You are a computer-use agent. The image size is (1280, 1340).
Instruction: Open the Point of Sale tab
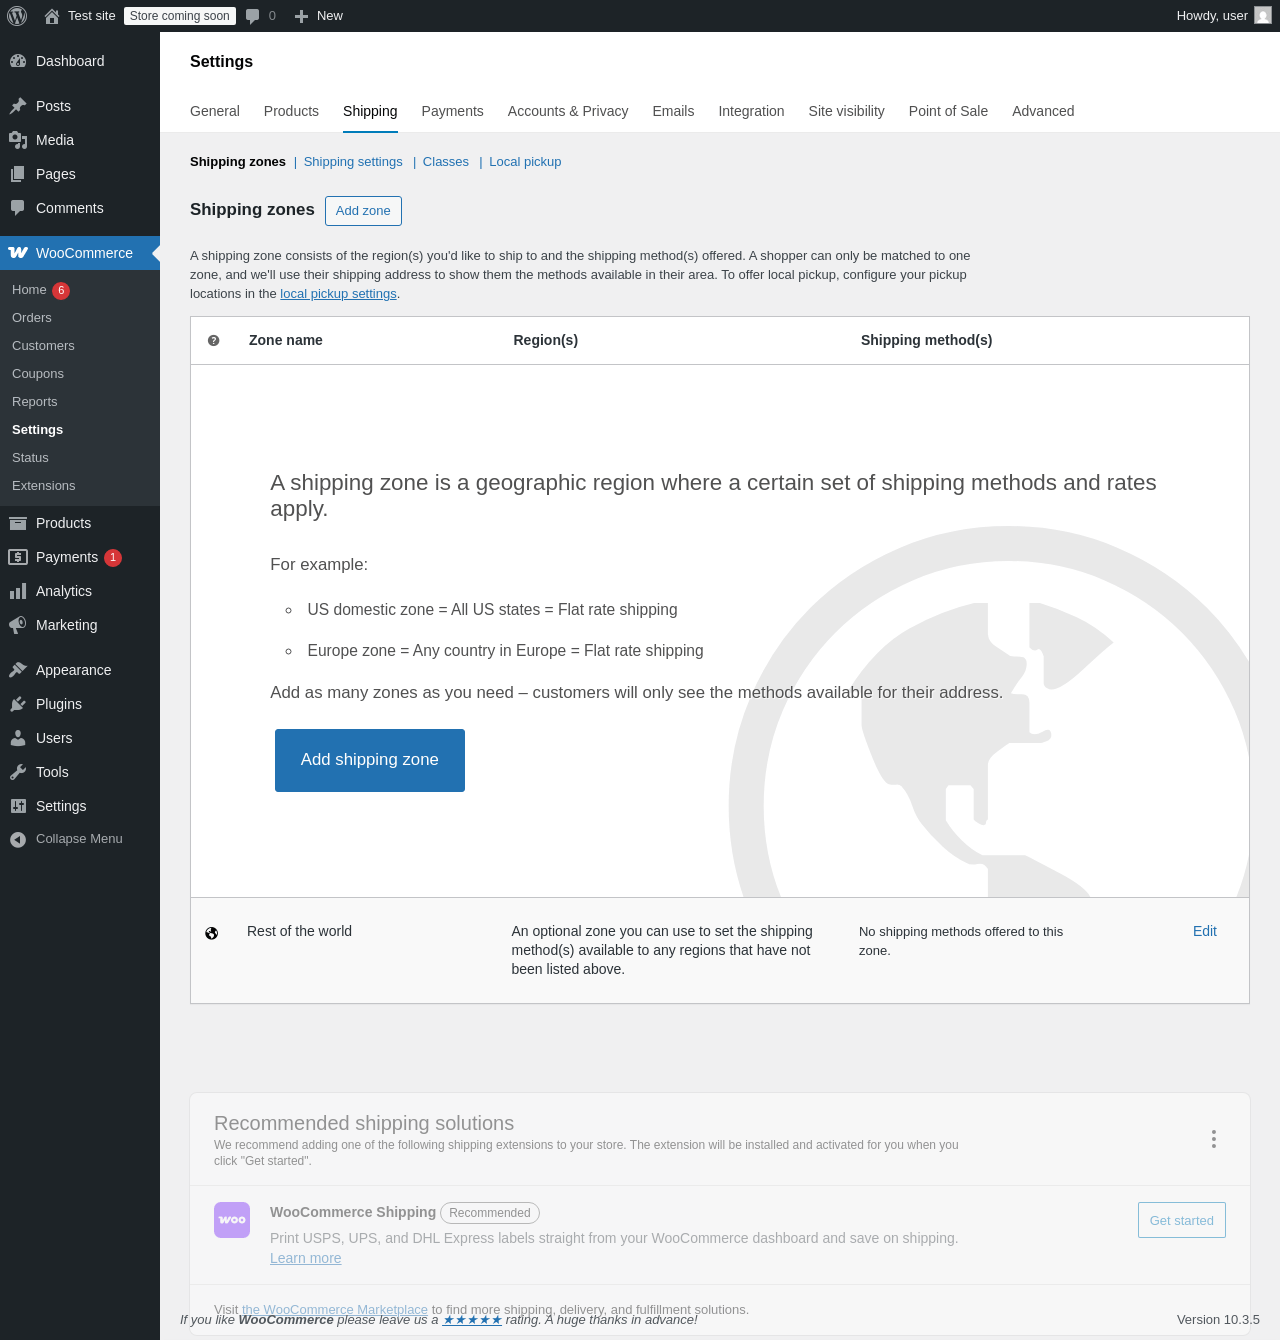[x=948, y=111]
